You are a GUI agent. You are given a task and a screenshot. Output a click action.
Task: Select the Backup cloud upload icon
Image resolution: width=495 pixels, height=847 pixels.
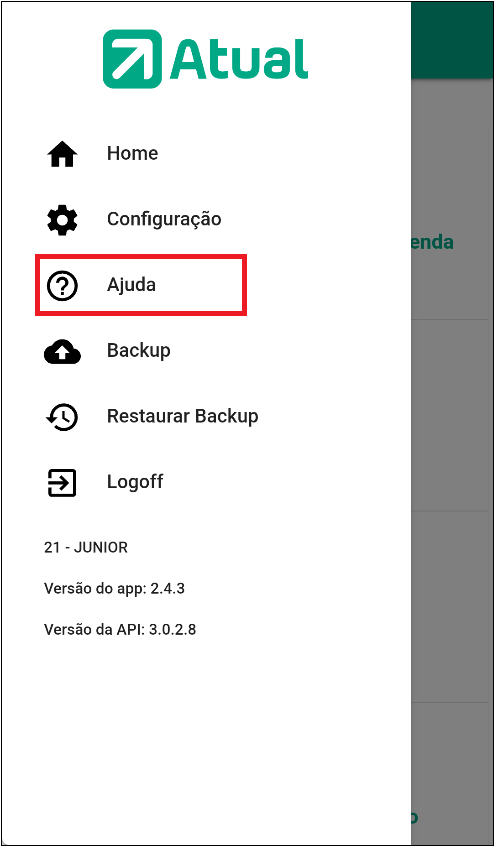tap(63, 352)
